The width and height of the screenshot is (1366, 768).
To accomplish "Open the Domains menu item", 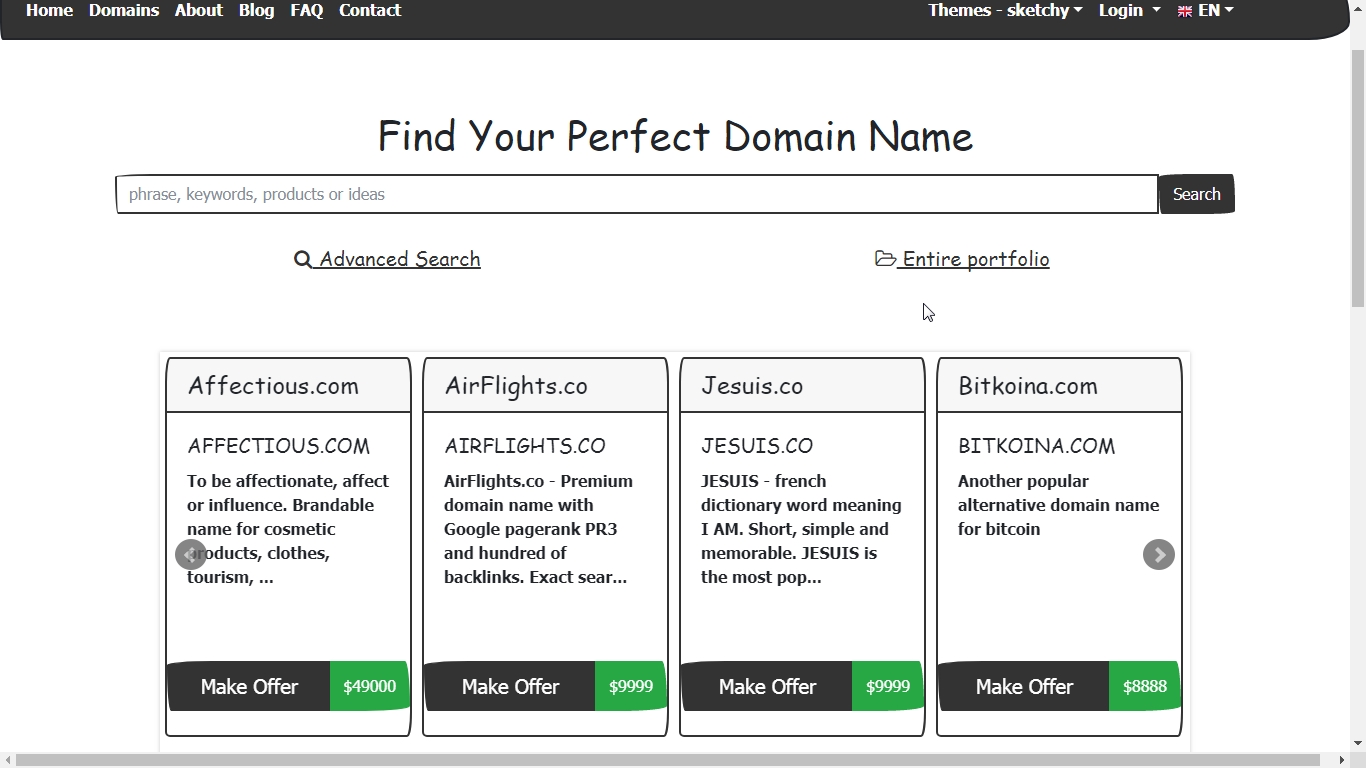I will (124, 10).
